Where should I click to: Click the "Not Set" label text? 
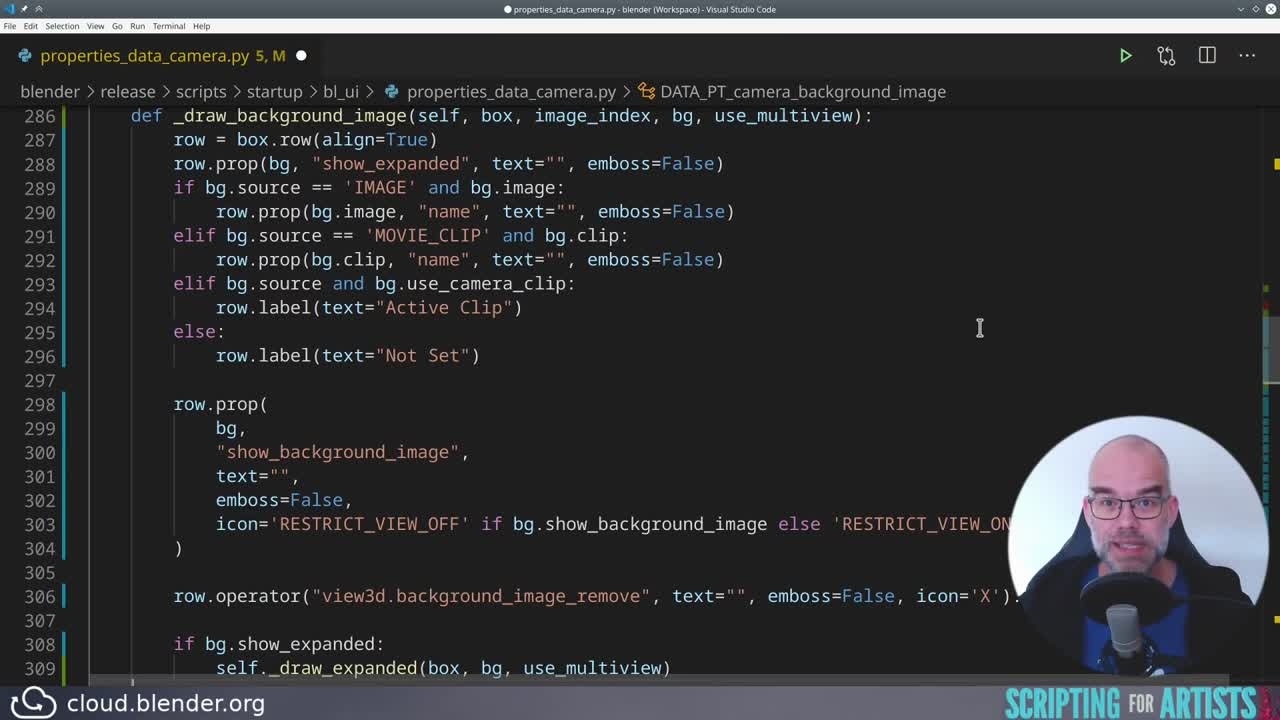click(422, 356)
